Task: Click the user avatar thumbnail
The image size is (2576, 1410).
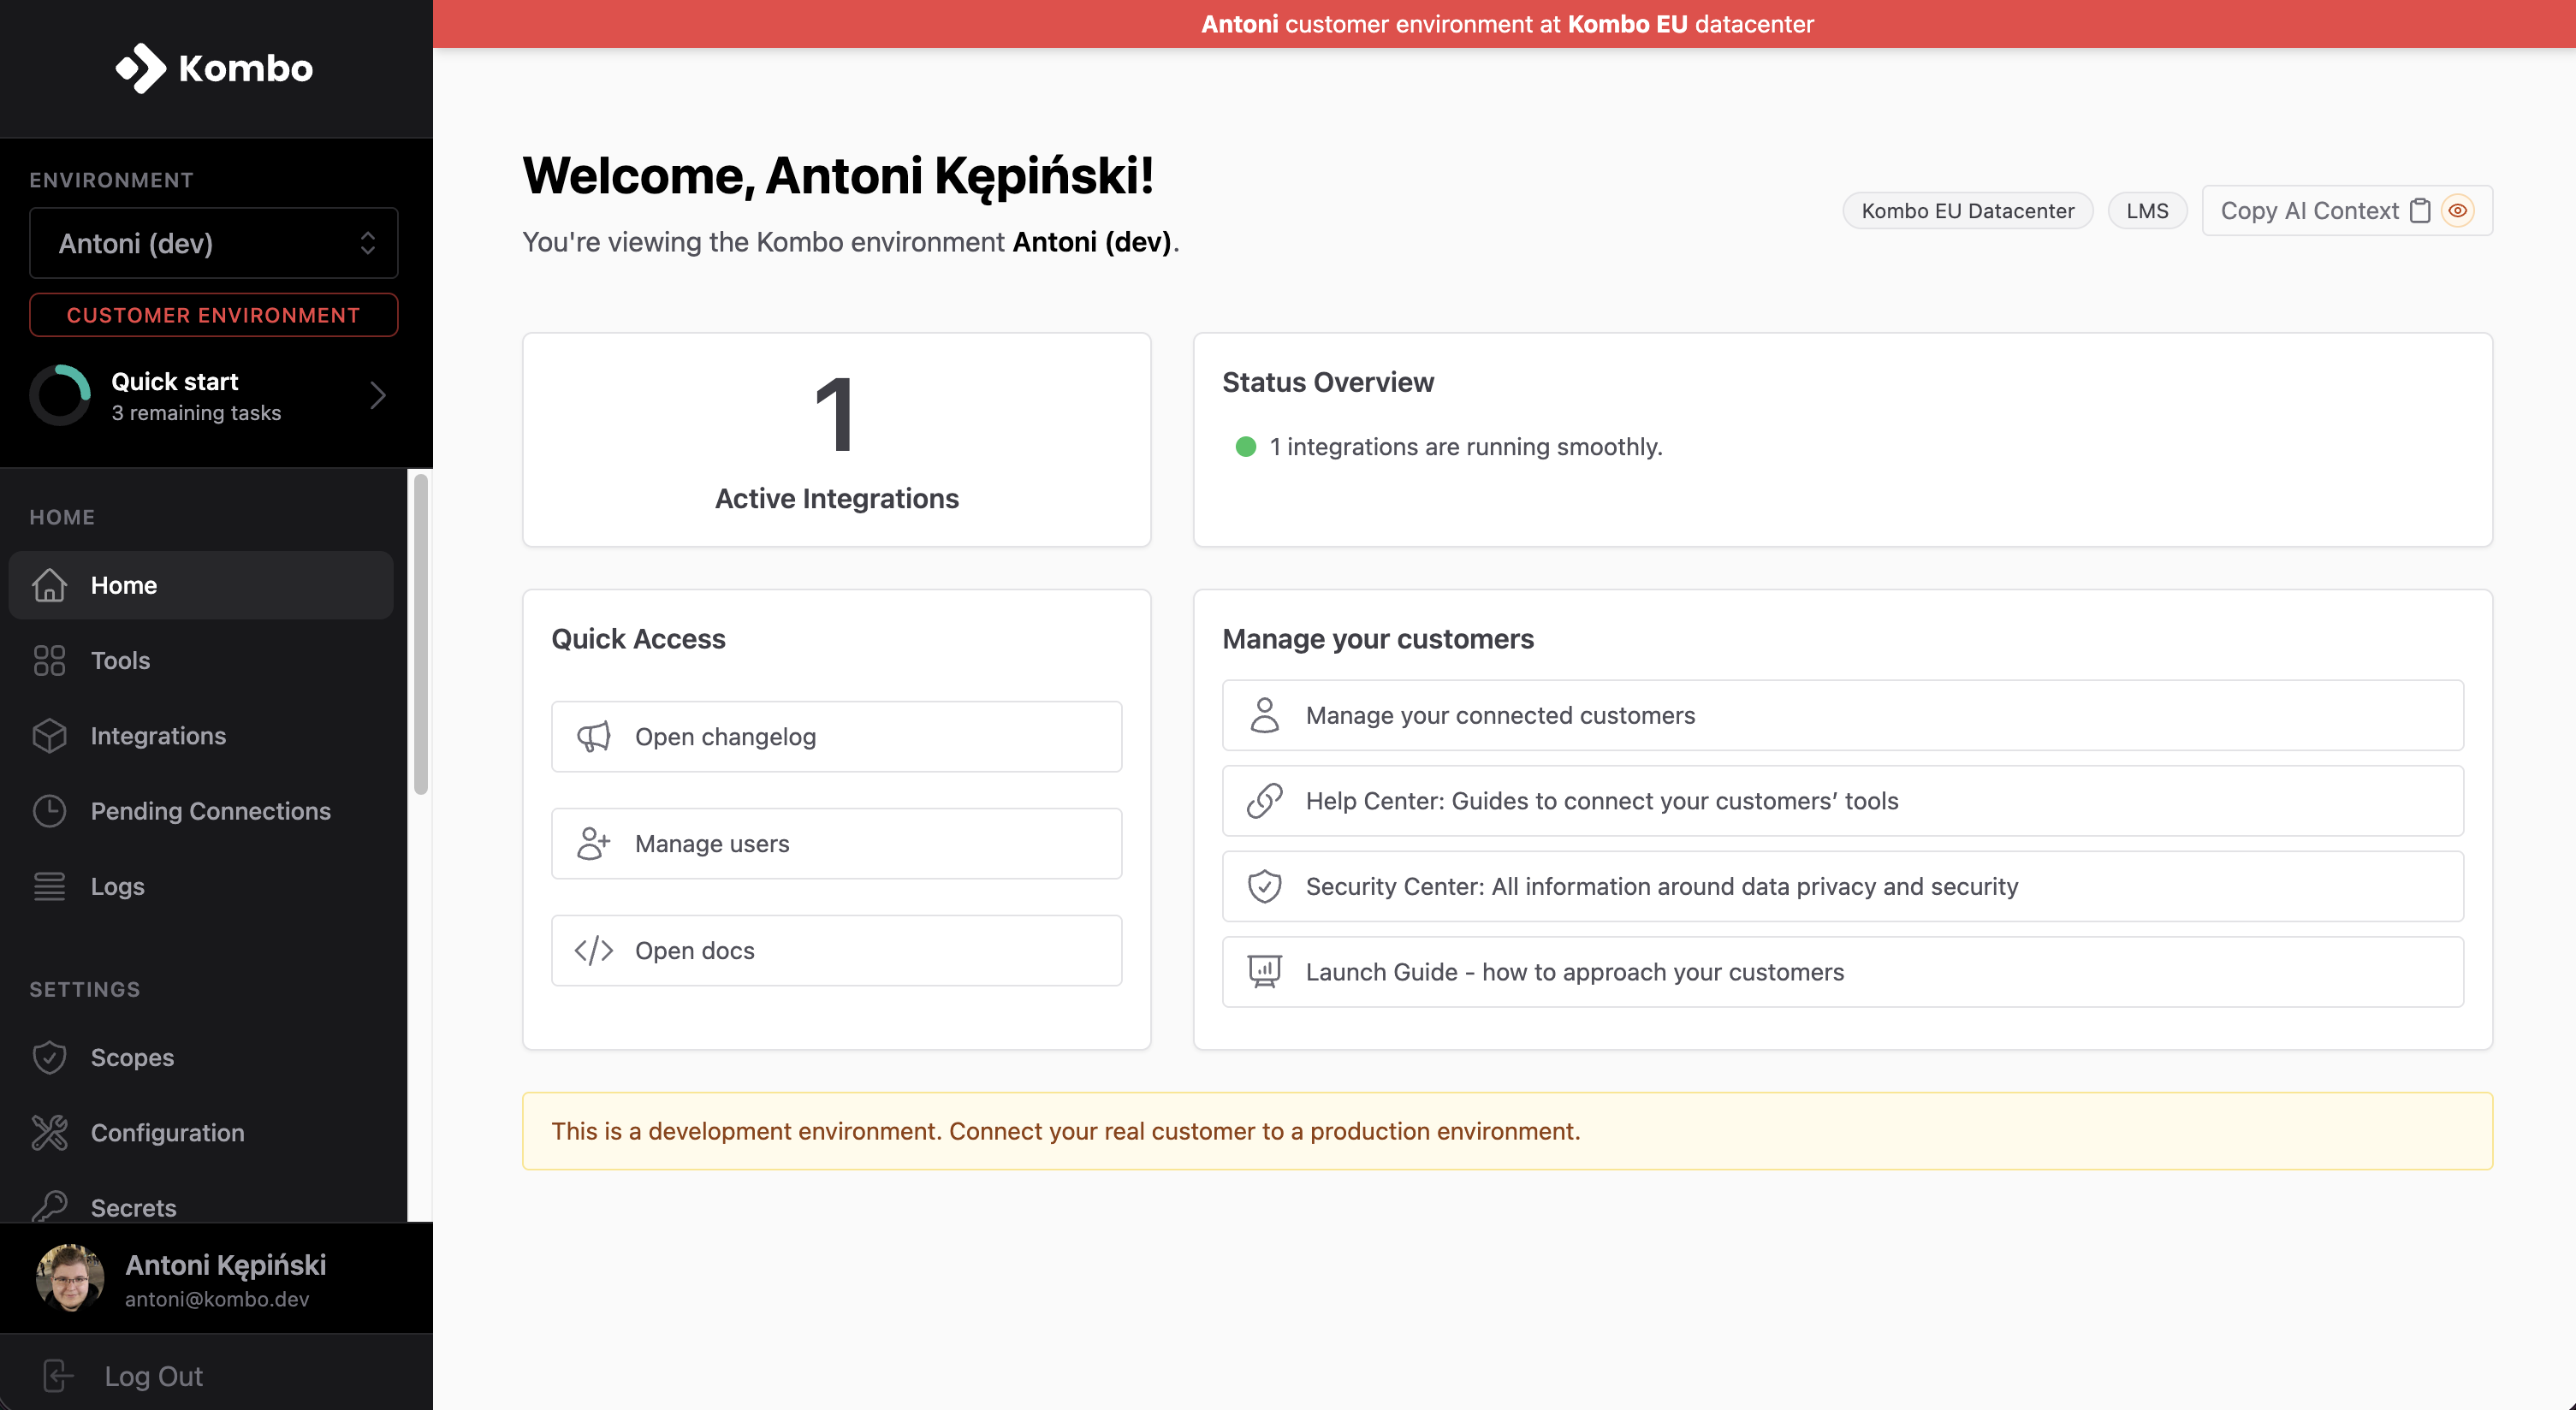Action: [x=70, y=1278]
